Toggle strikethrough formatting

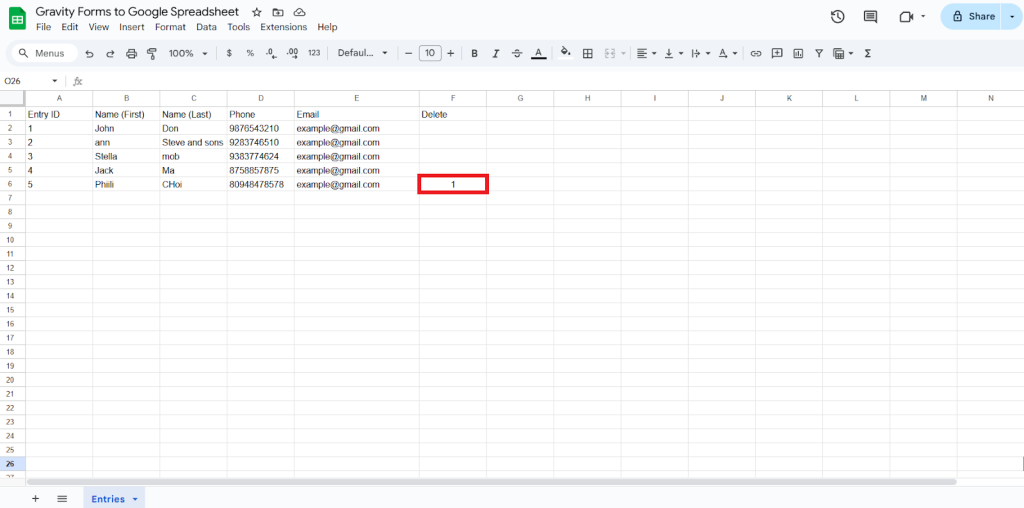point(517,54)
